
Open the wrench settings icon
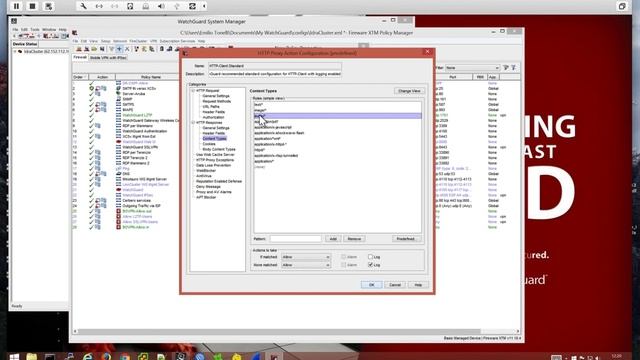[83, 6]
